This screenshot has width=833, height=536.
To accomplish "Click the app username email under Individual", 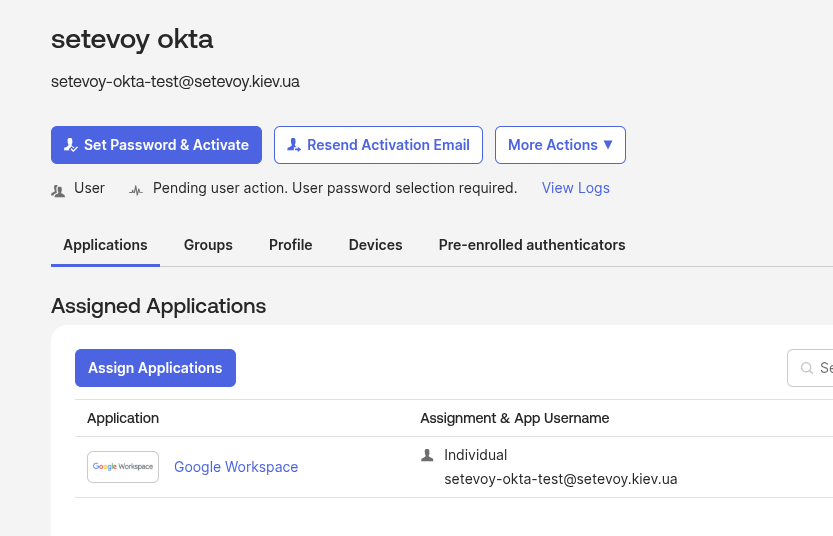I will pos(560,479).
